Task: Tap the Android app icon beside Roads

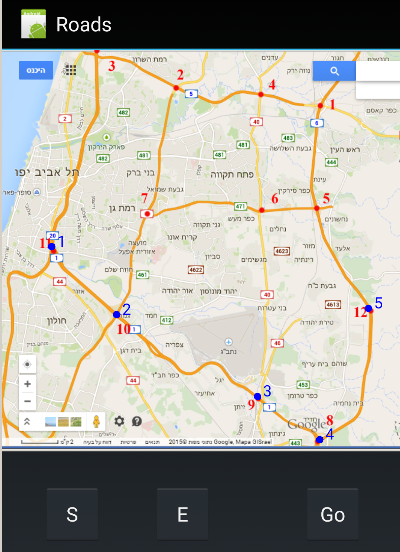Action: (33, 24)
